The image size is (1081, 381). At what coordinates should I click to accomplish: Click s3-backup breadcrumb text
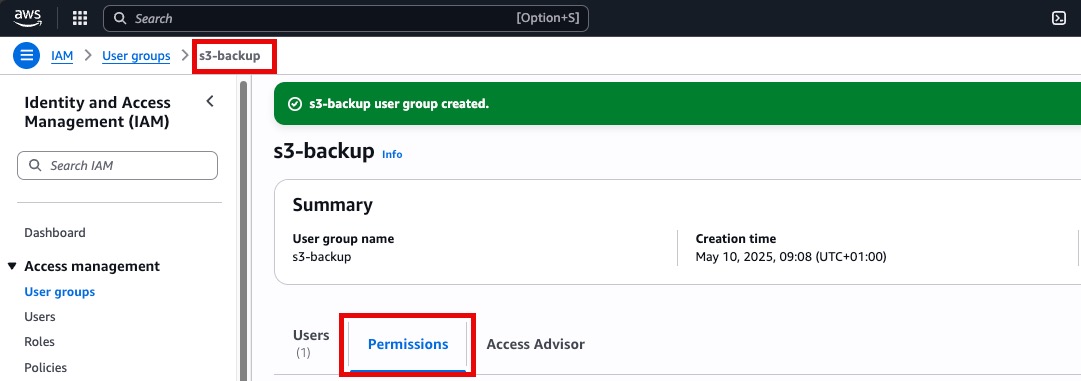[x=230, y=56]
